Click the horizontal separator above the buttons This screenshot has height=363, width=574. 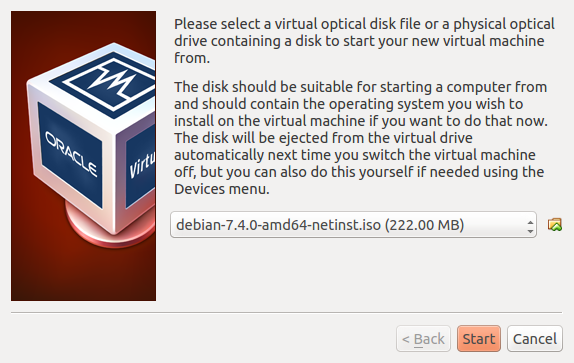[286, 313]
